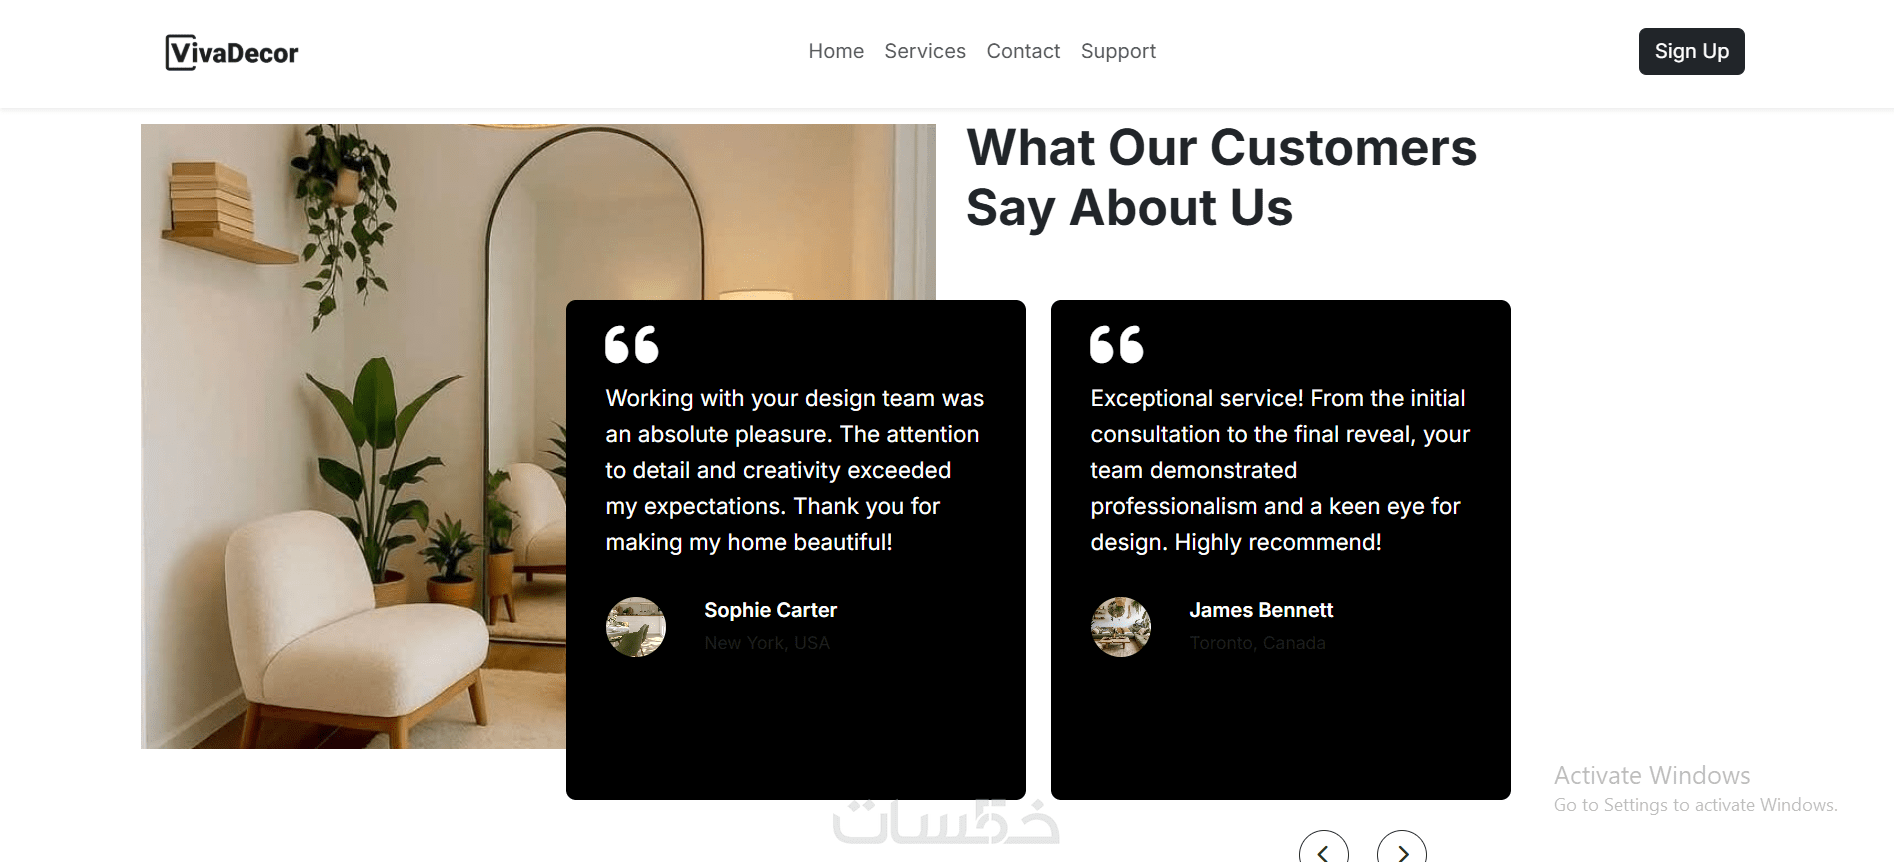
Task: Click the VivaDecor logo
Action: (232, 52)
